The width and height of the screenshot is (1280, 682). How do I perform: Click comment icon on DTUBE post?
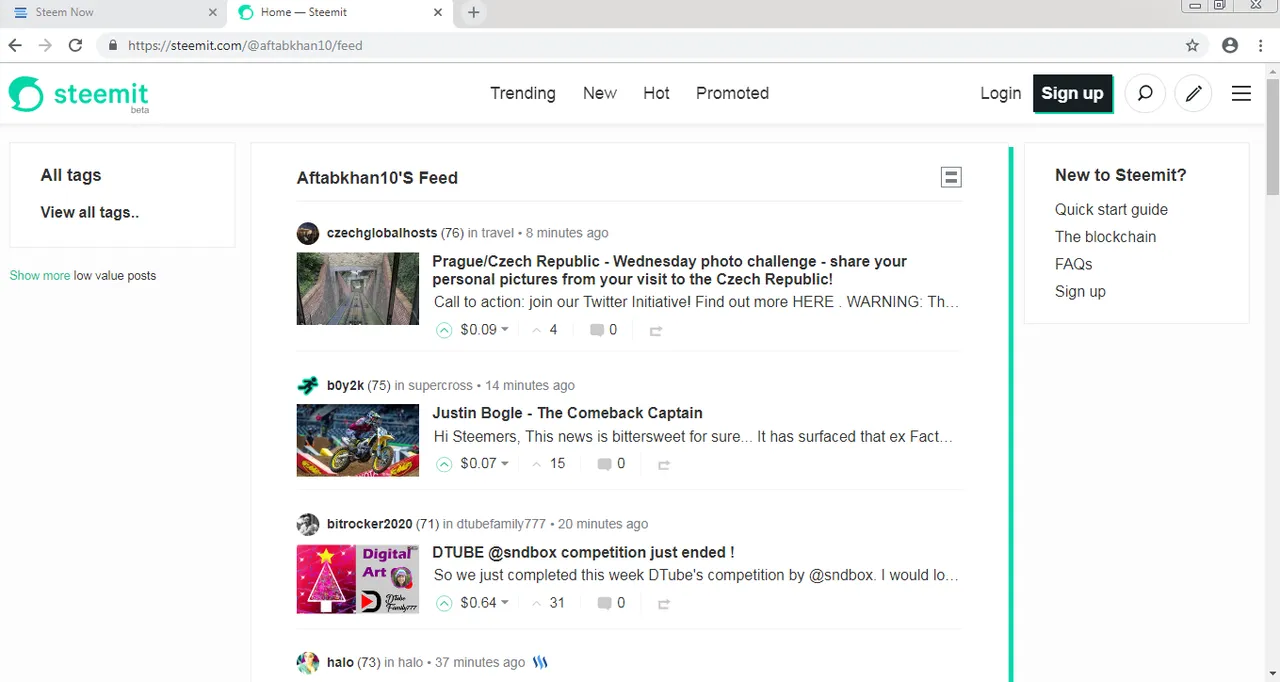click(604, 603)
